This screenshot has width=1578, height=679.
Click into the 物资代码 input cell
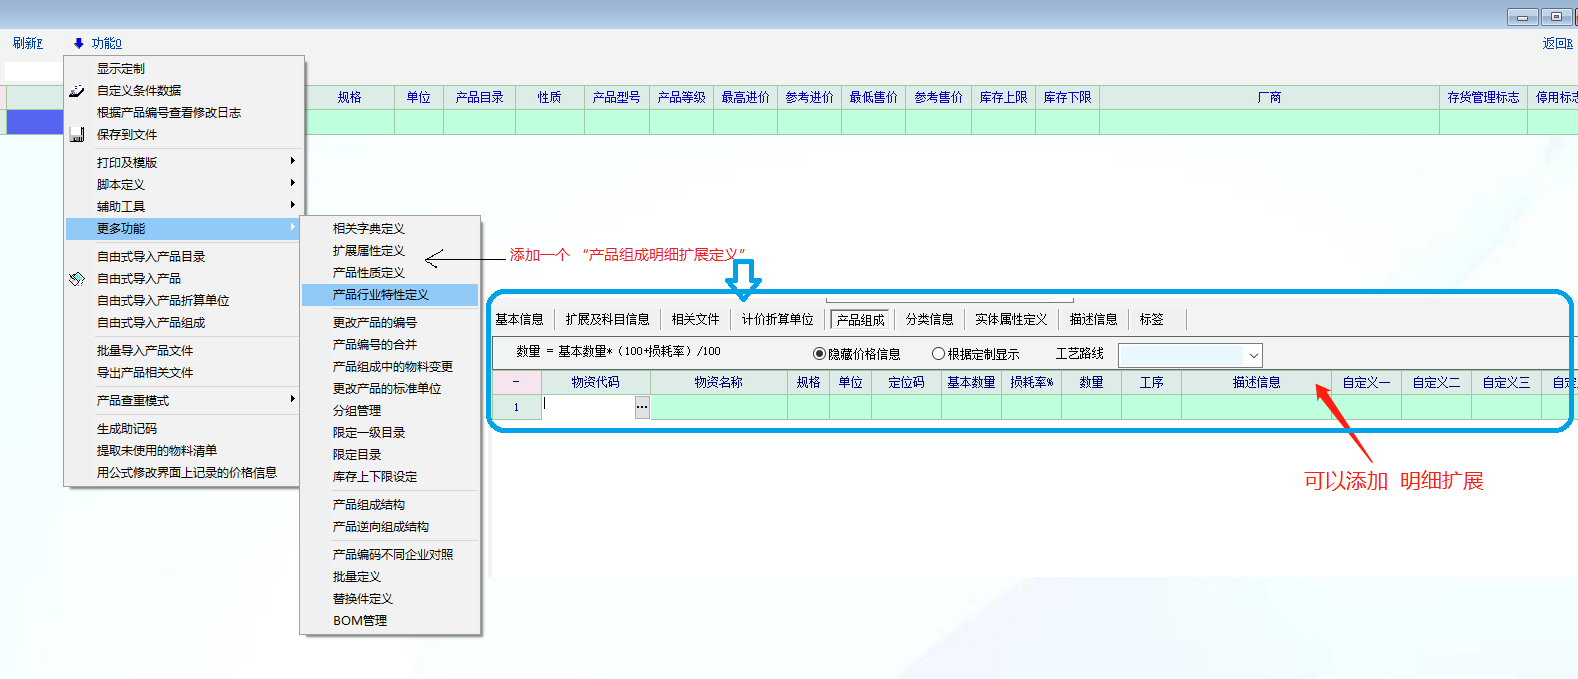589,407
